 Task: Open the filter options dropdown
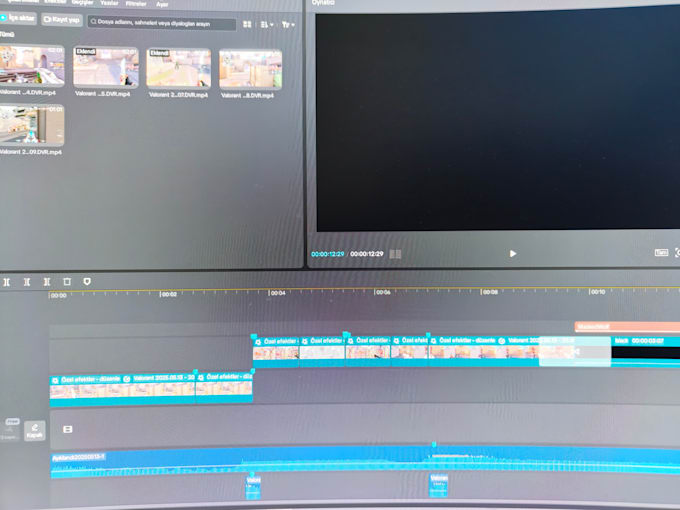pyautogui.click(x=288, y=25)
